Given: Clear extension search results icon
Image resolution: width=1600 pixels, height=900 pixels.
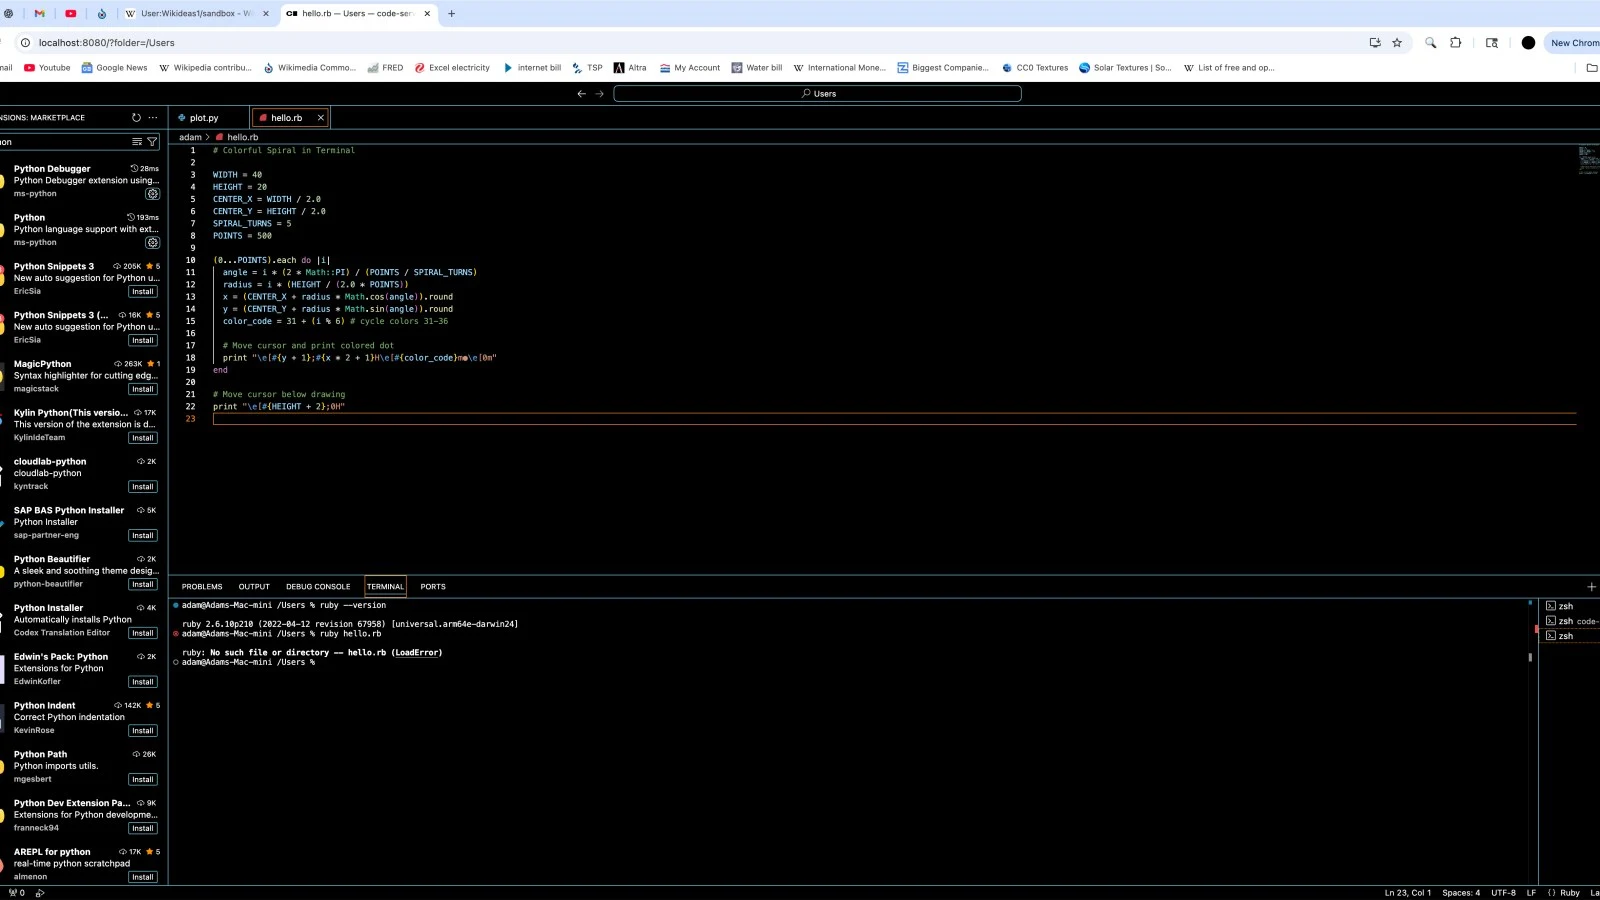Looking at the screenshot, I should [137, 142].
